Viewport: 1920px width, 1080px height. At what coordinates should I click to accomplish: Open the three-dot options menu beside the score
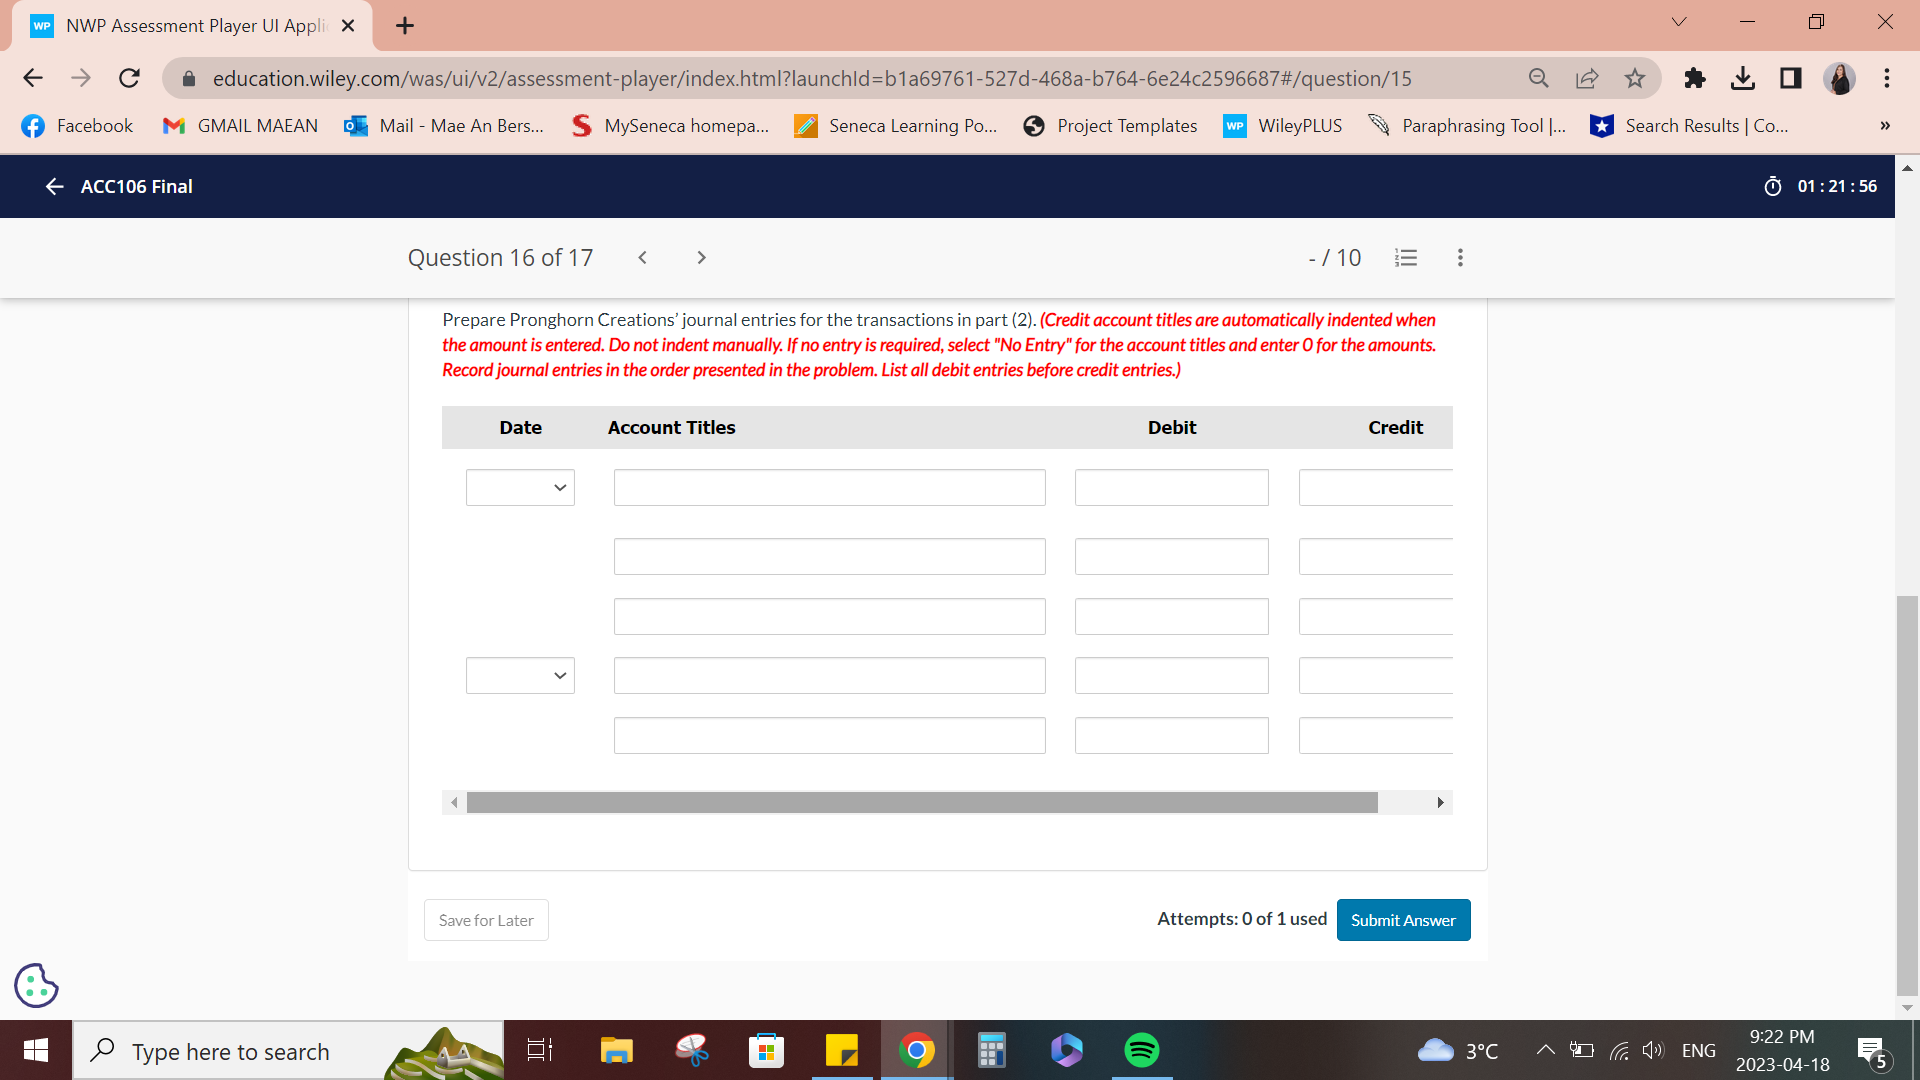click(1459, 257)
